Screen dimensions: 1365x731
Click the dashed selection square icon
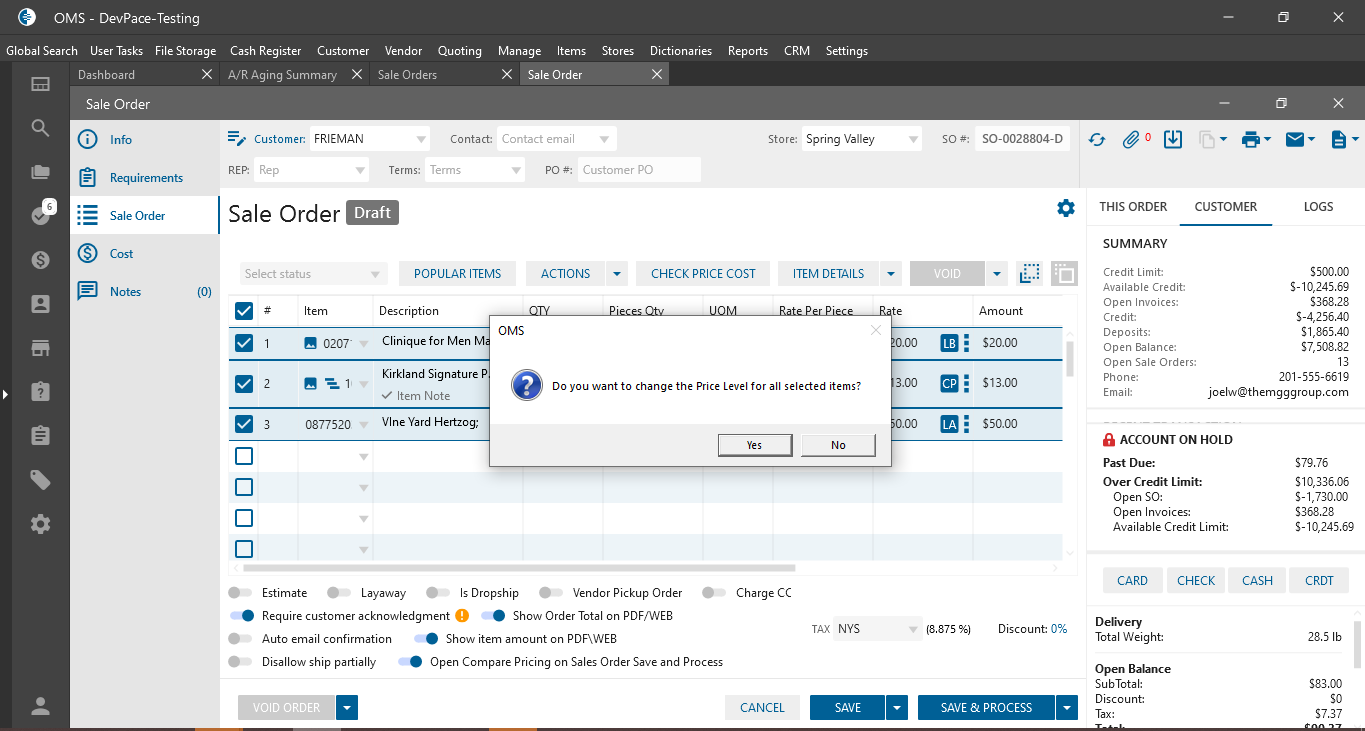click(1029, 273)
